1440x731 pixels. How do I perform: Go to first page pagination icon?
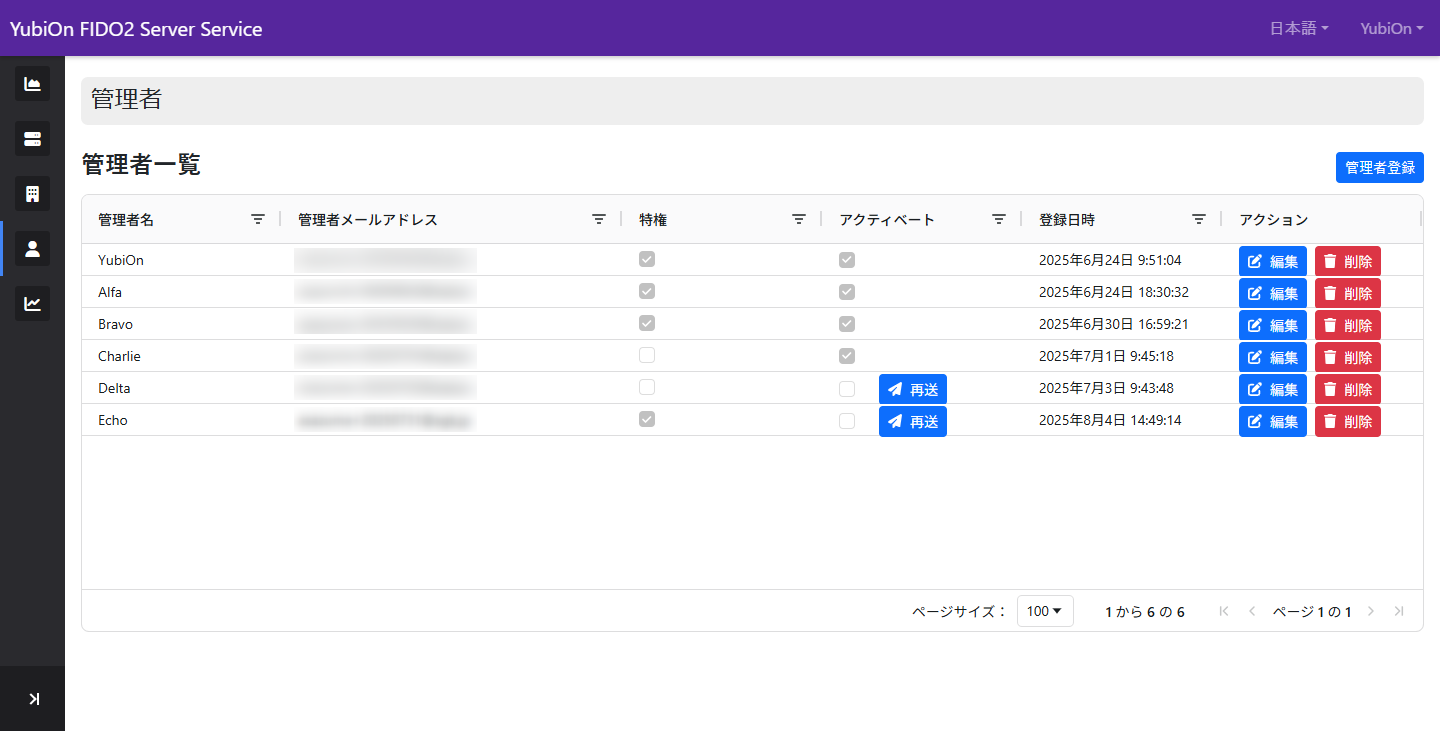coord(1224,611)
